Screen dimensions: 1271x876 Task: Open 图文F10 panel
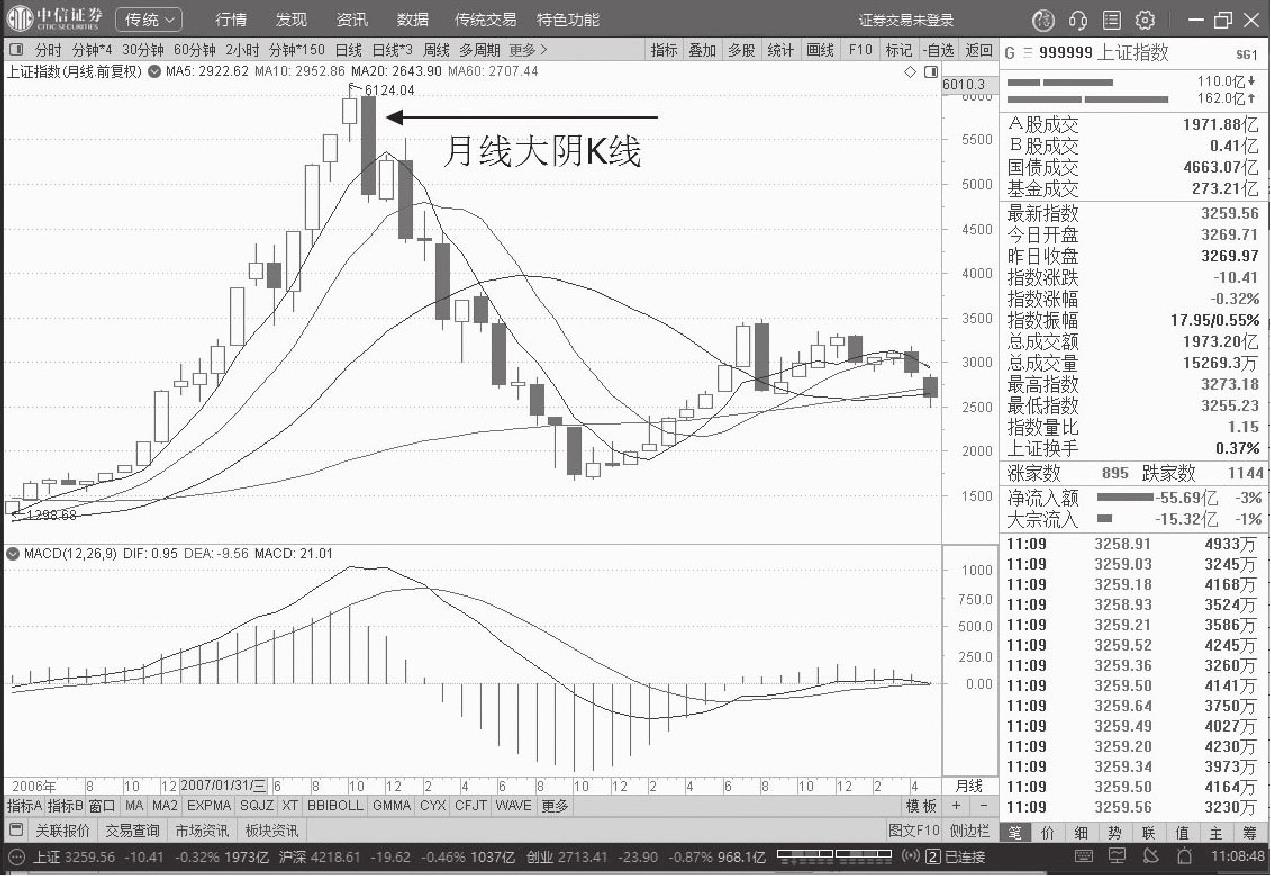[x=914, y=830]
